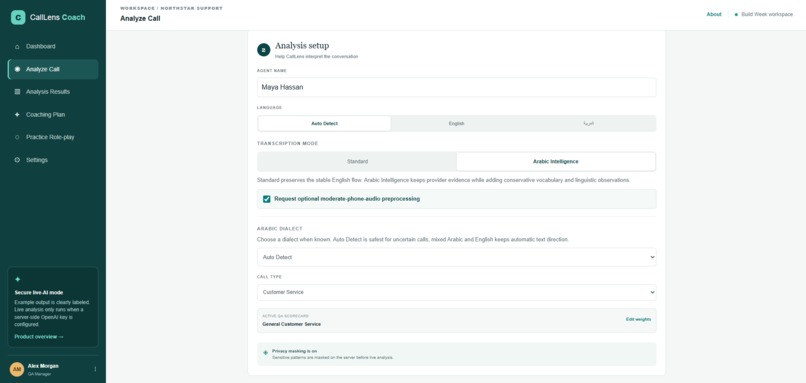
Task: Open the Arabic Dialect dropdown
Action: 456,257
